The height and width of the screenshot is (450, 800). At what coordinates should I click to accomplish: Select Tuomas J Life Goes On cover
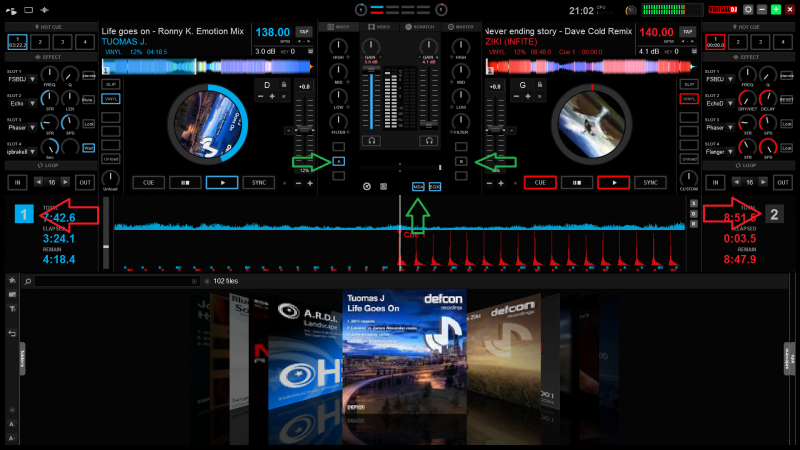404,350
